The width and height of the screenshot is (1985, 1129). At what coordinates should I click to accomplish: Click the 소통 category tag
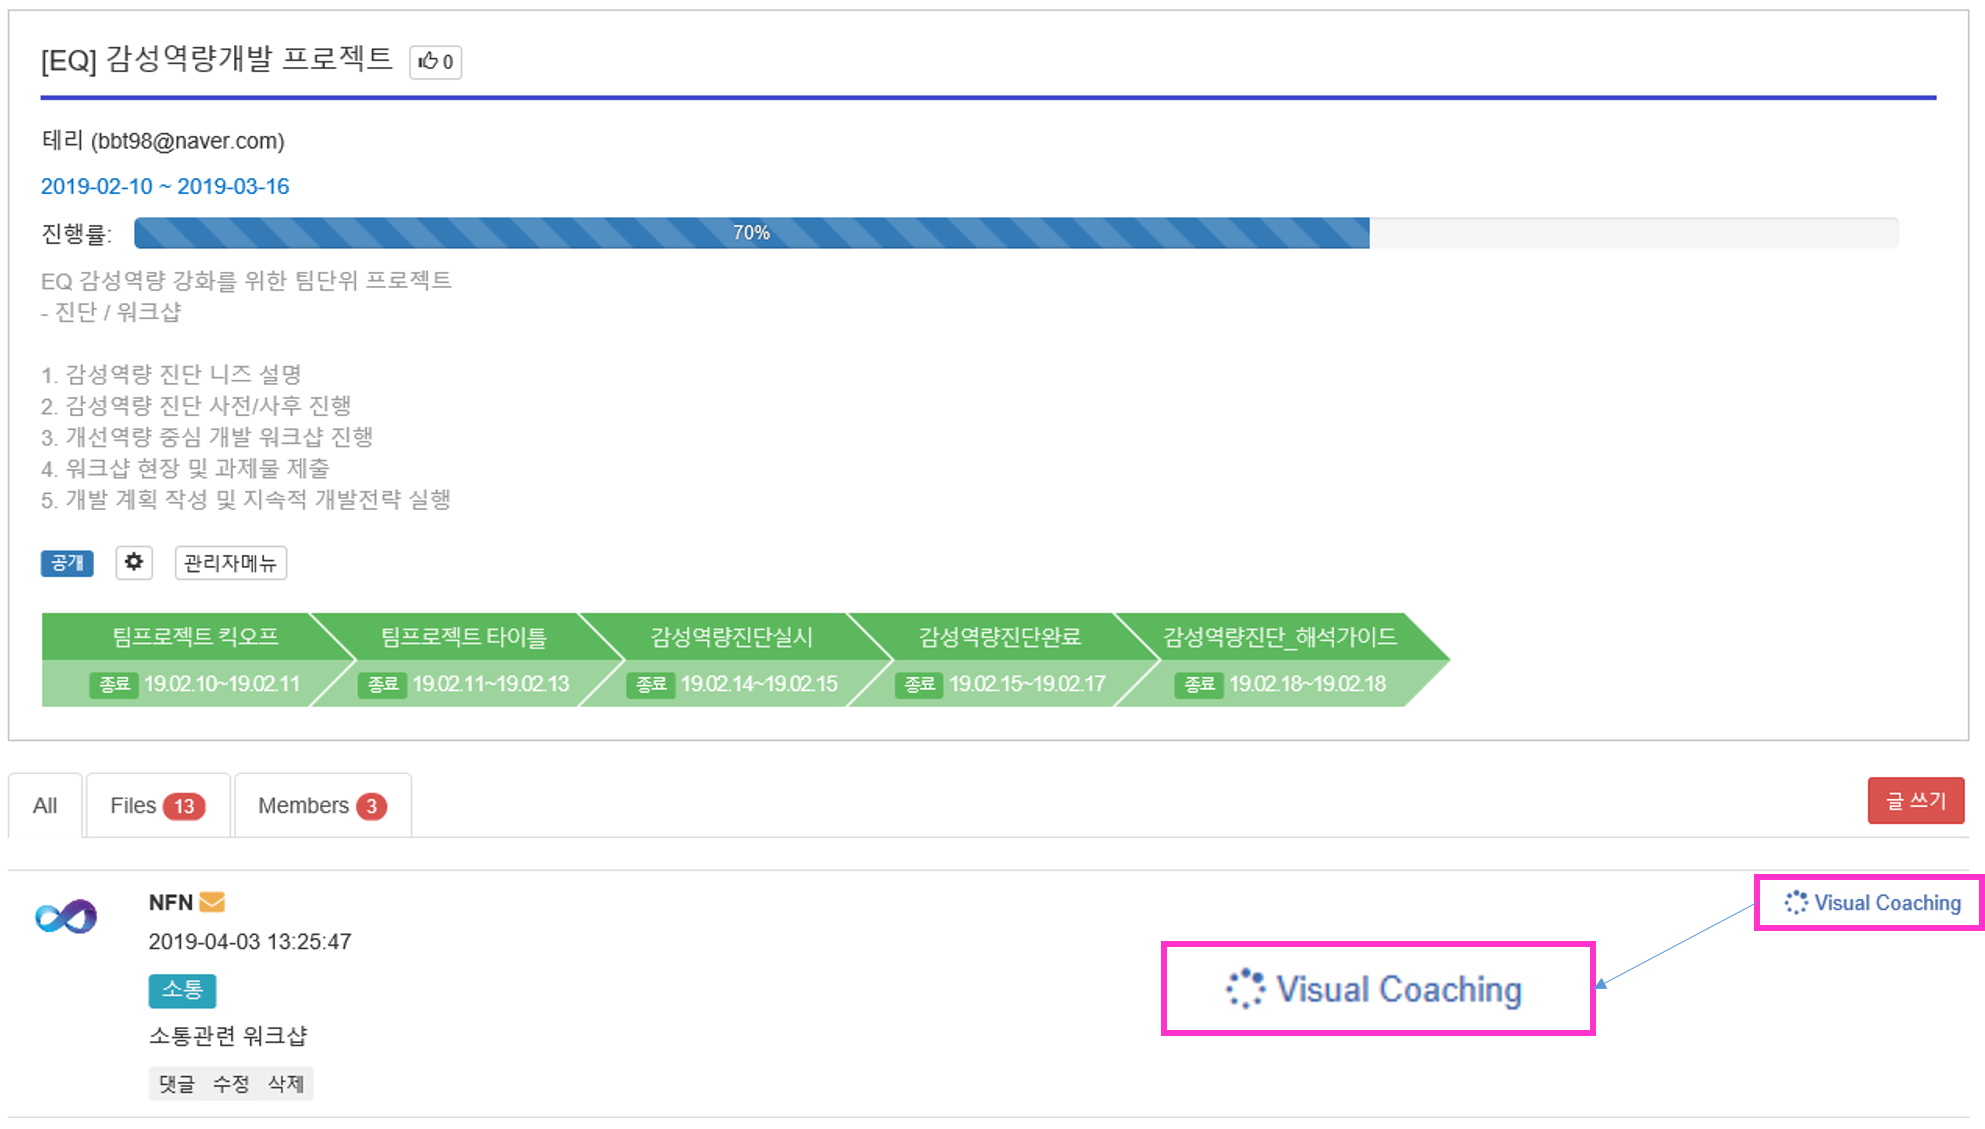coord(182,990)
